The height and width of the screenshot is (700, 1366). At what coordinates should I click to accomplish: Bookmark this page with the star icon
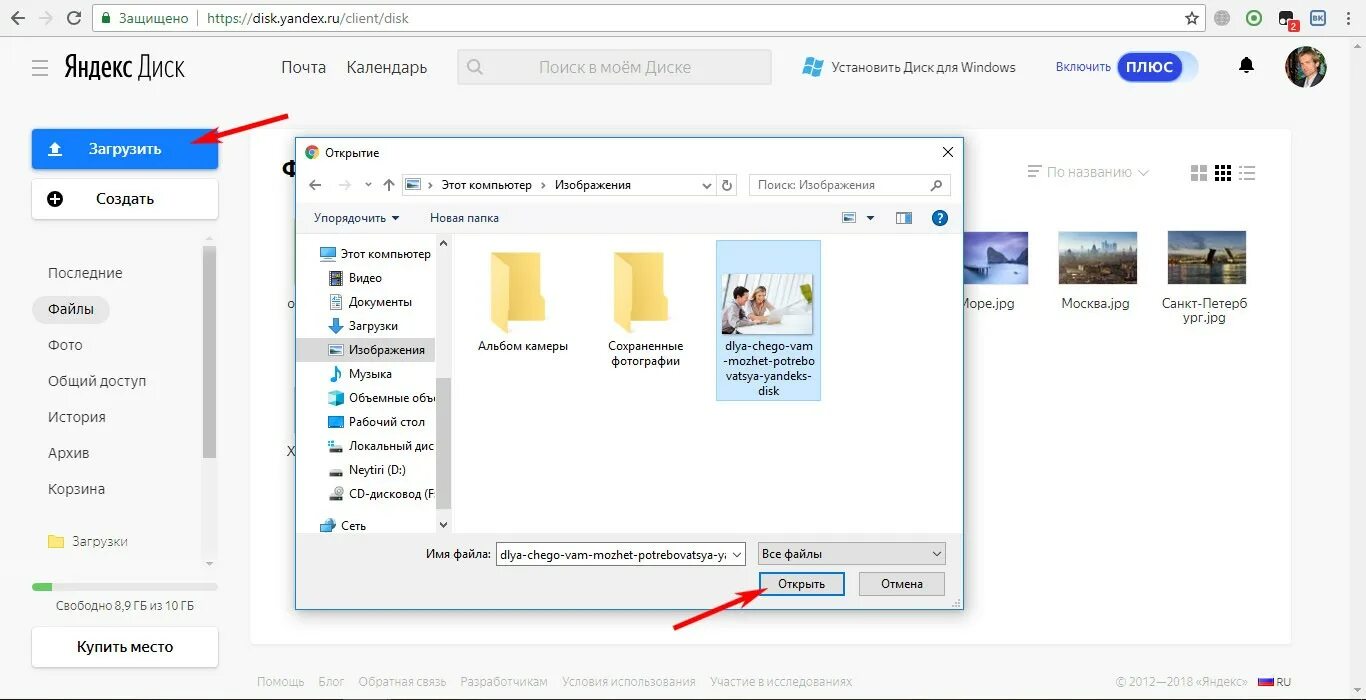coord(1192,18)
